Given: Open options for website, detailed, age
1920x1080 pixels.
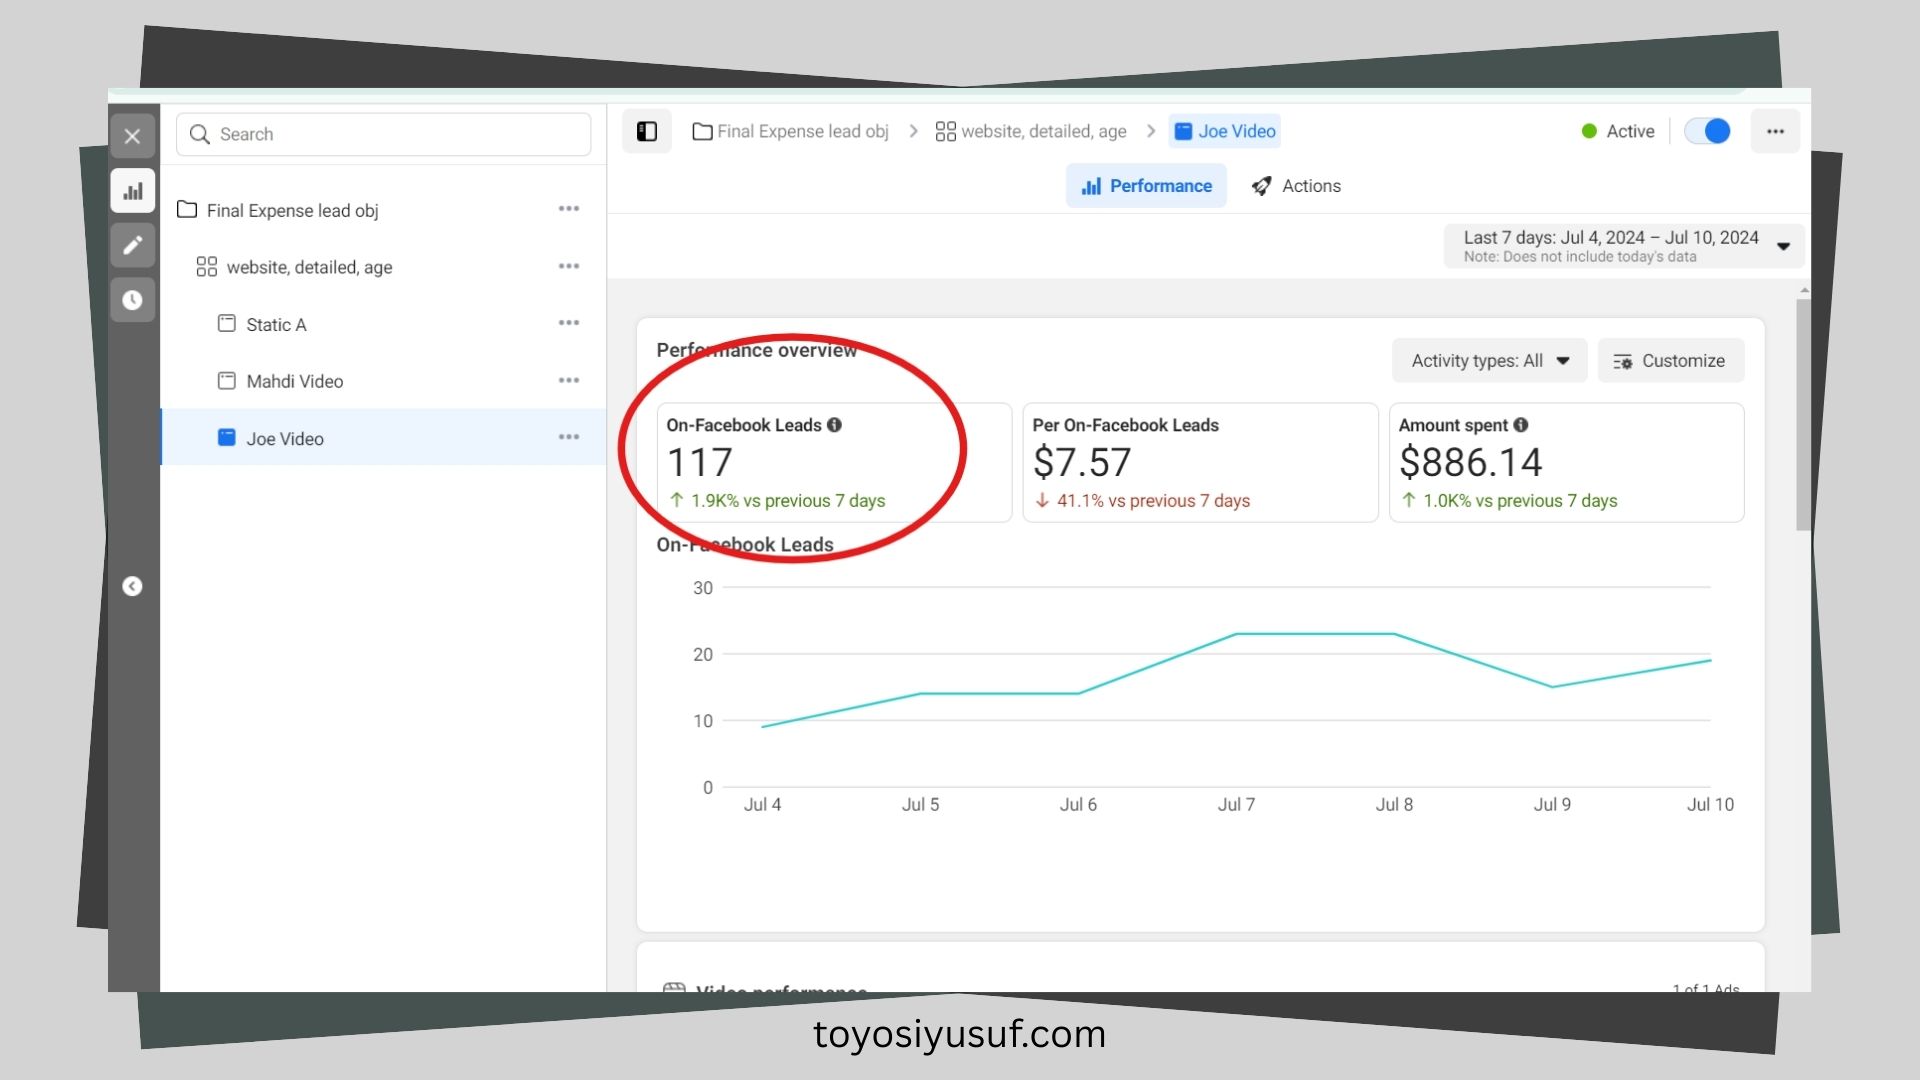Looking at the screenshot, I should (569, 266).
